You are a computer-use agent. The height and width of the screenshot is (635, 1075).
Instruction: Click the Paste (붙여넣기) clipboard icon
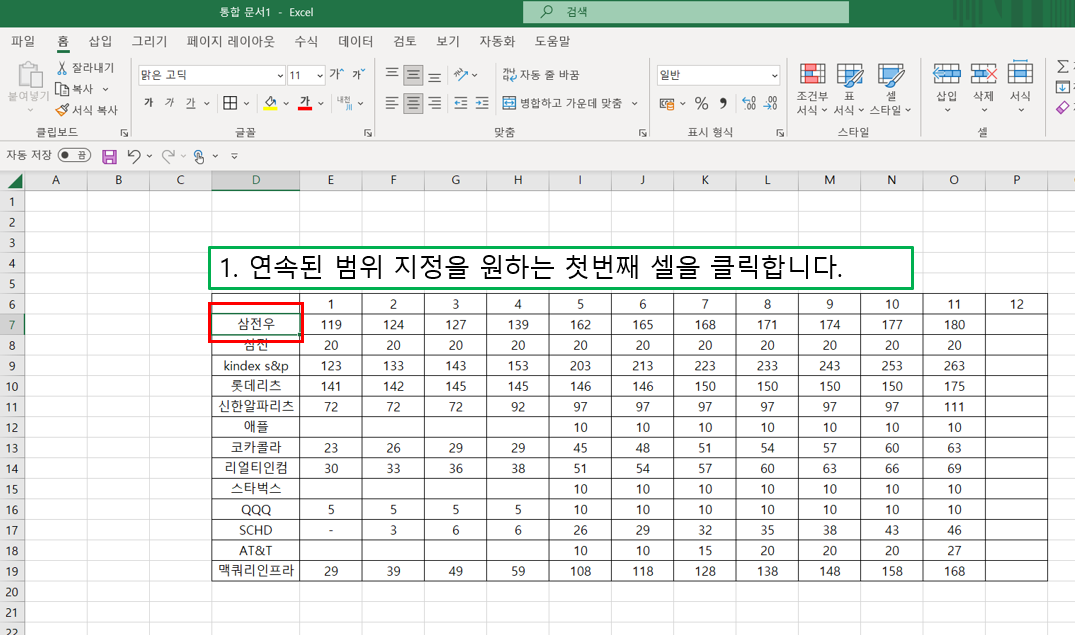point(29,75)
